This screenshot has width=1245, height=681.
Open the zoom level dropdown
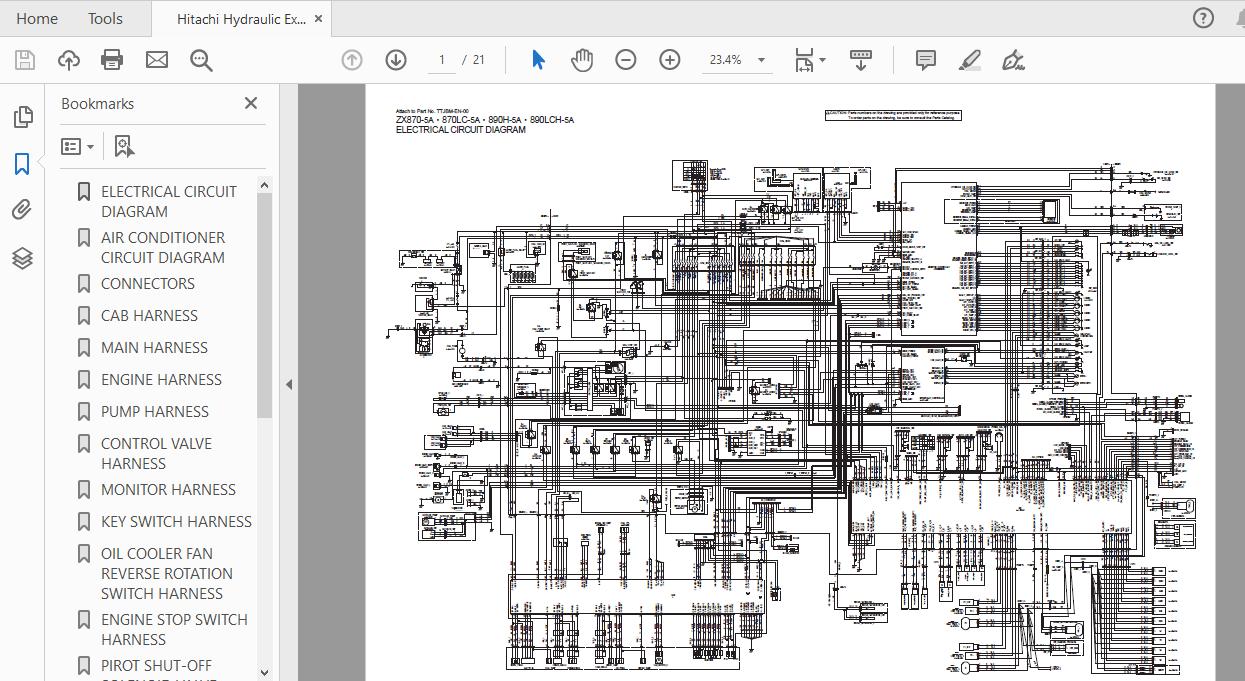click(761, 60)
